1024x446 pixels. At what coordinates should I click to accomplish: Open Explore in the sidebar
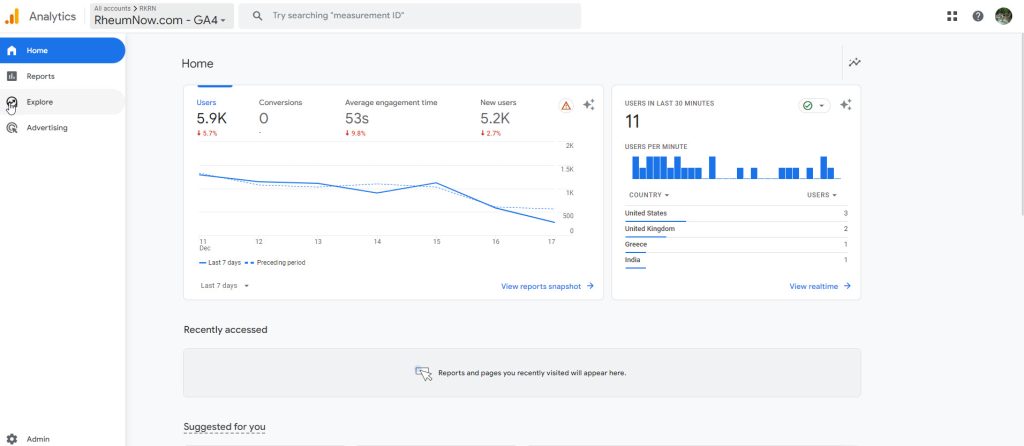(x=40, y=102)
